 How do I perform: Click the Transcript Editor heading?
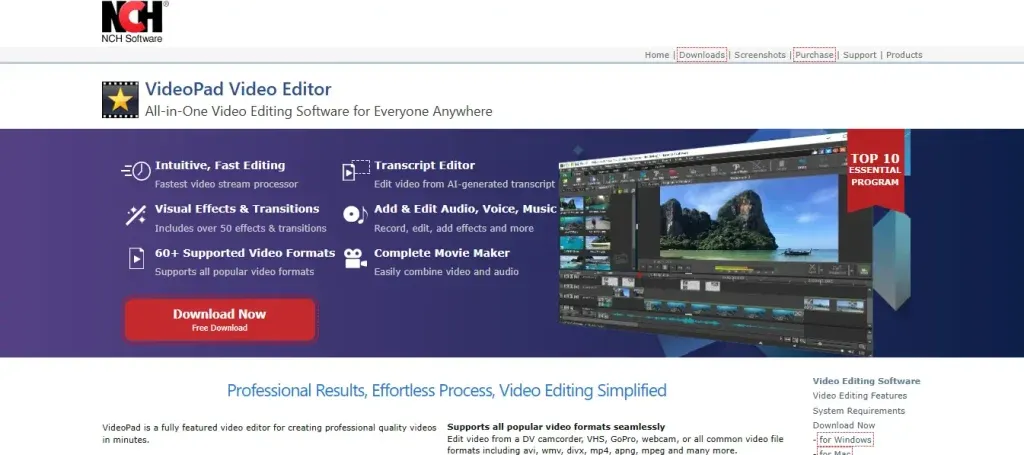(424, 166)
